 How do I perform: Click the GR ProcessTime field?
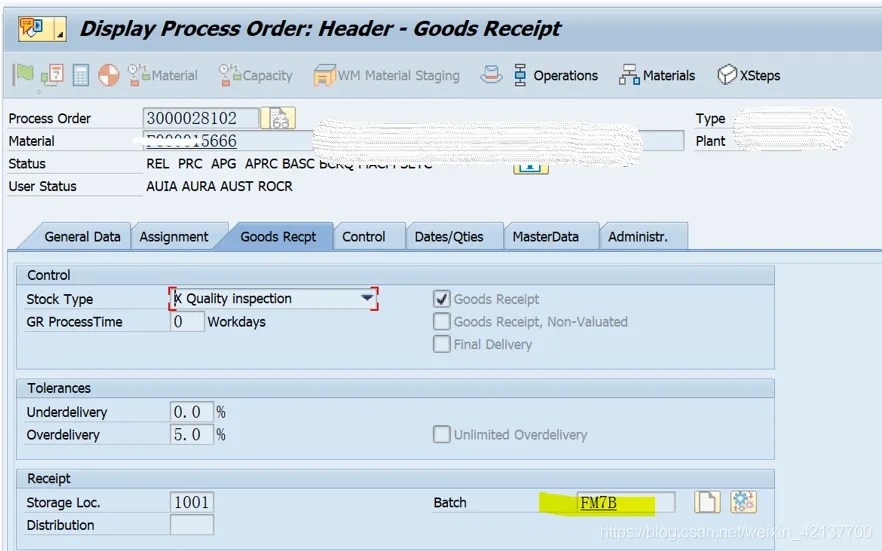click(187, 322)
